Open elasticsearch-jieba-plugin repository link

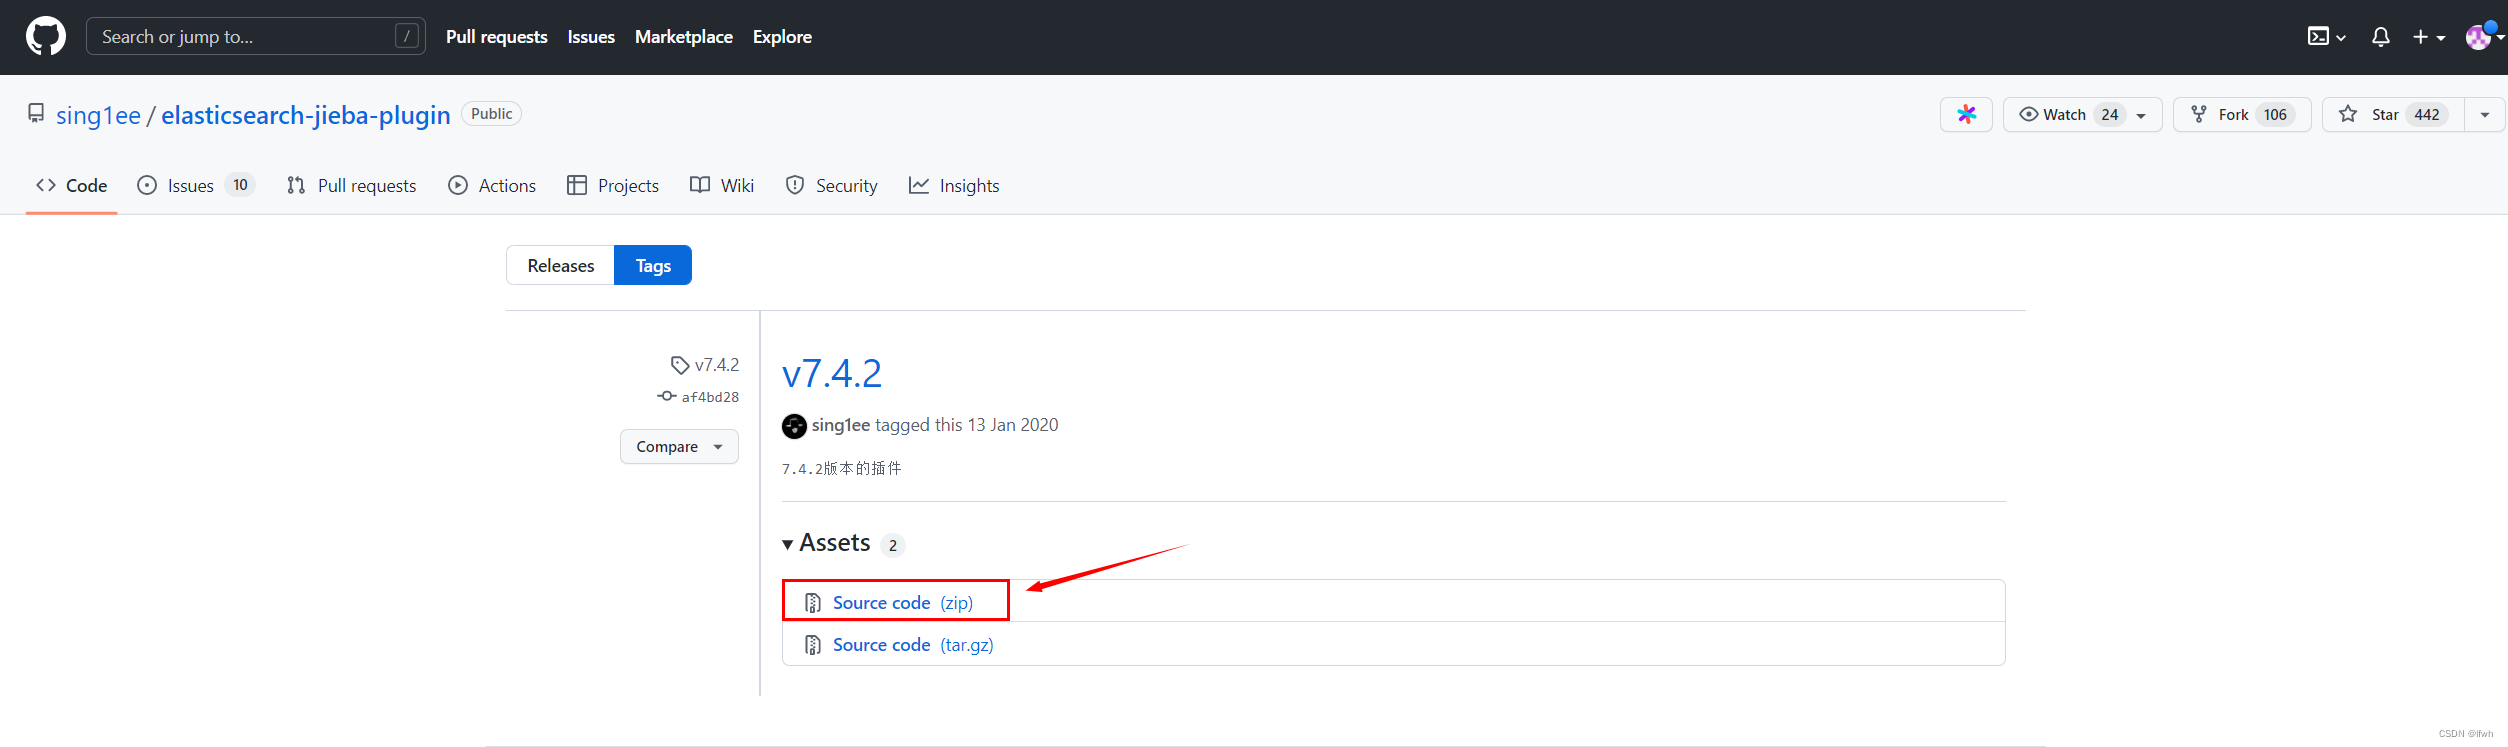[x=306, y=115]
